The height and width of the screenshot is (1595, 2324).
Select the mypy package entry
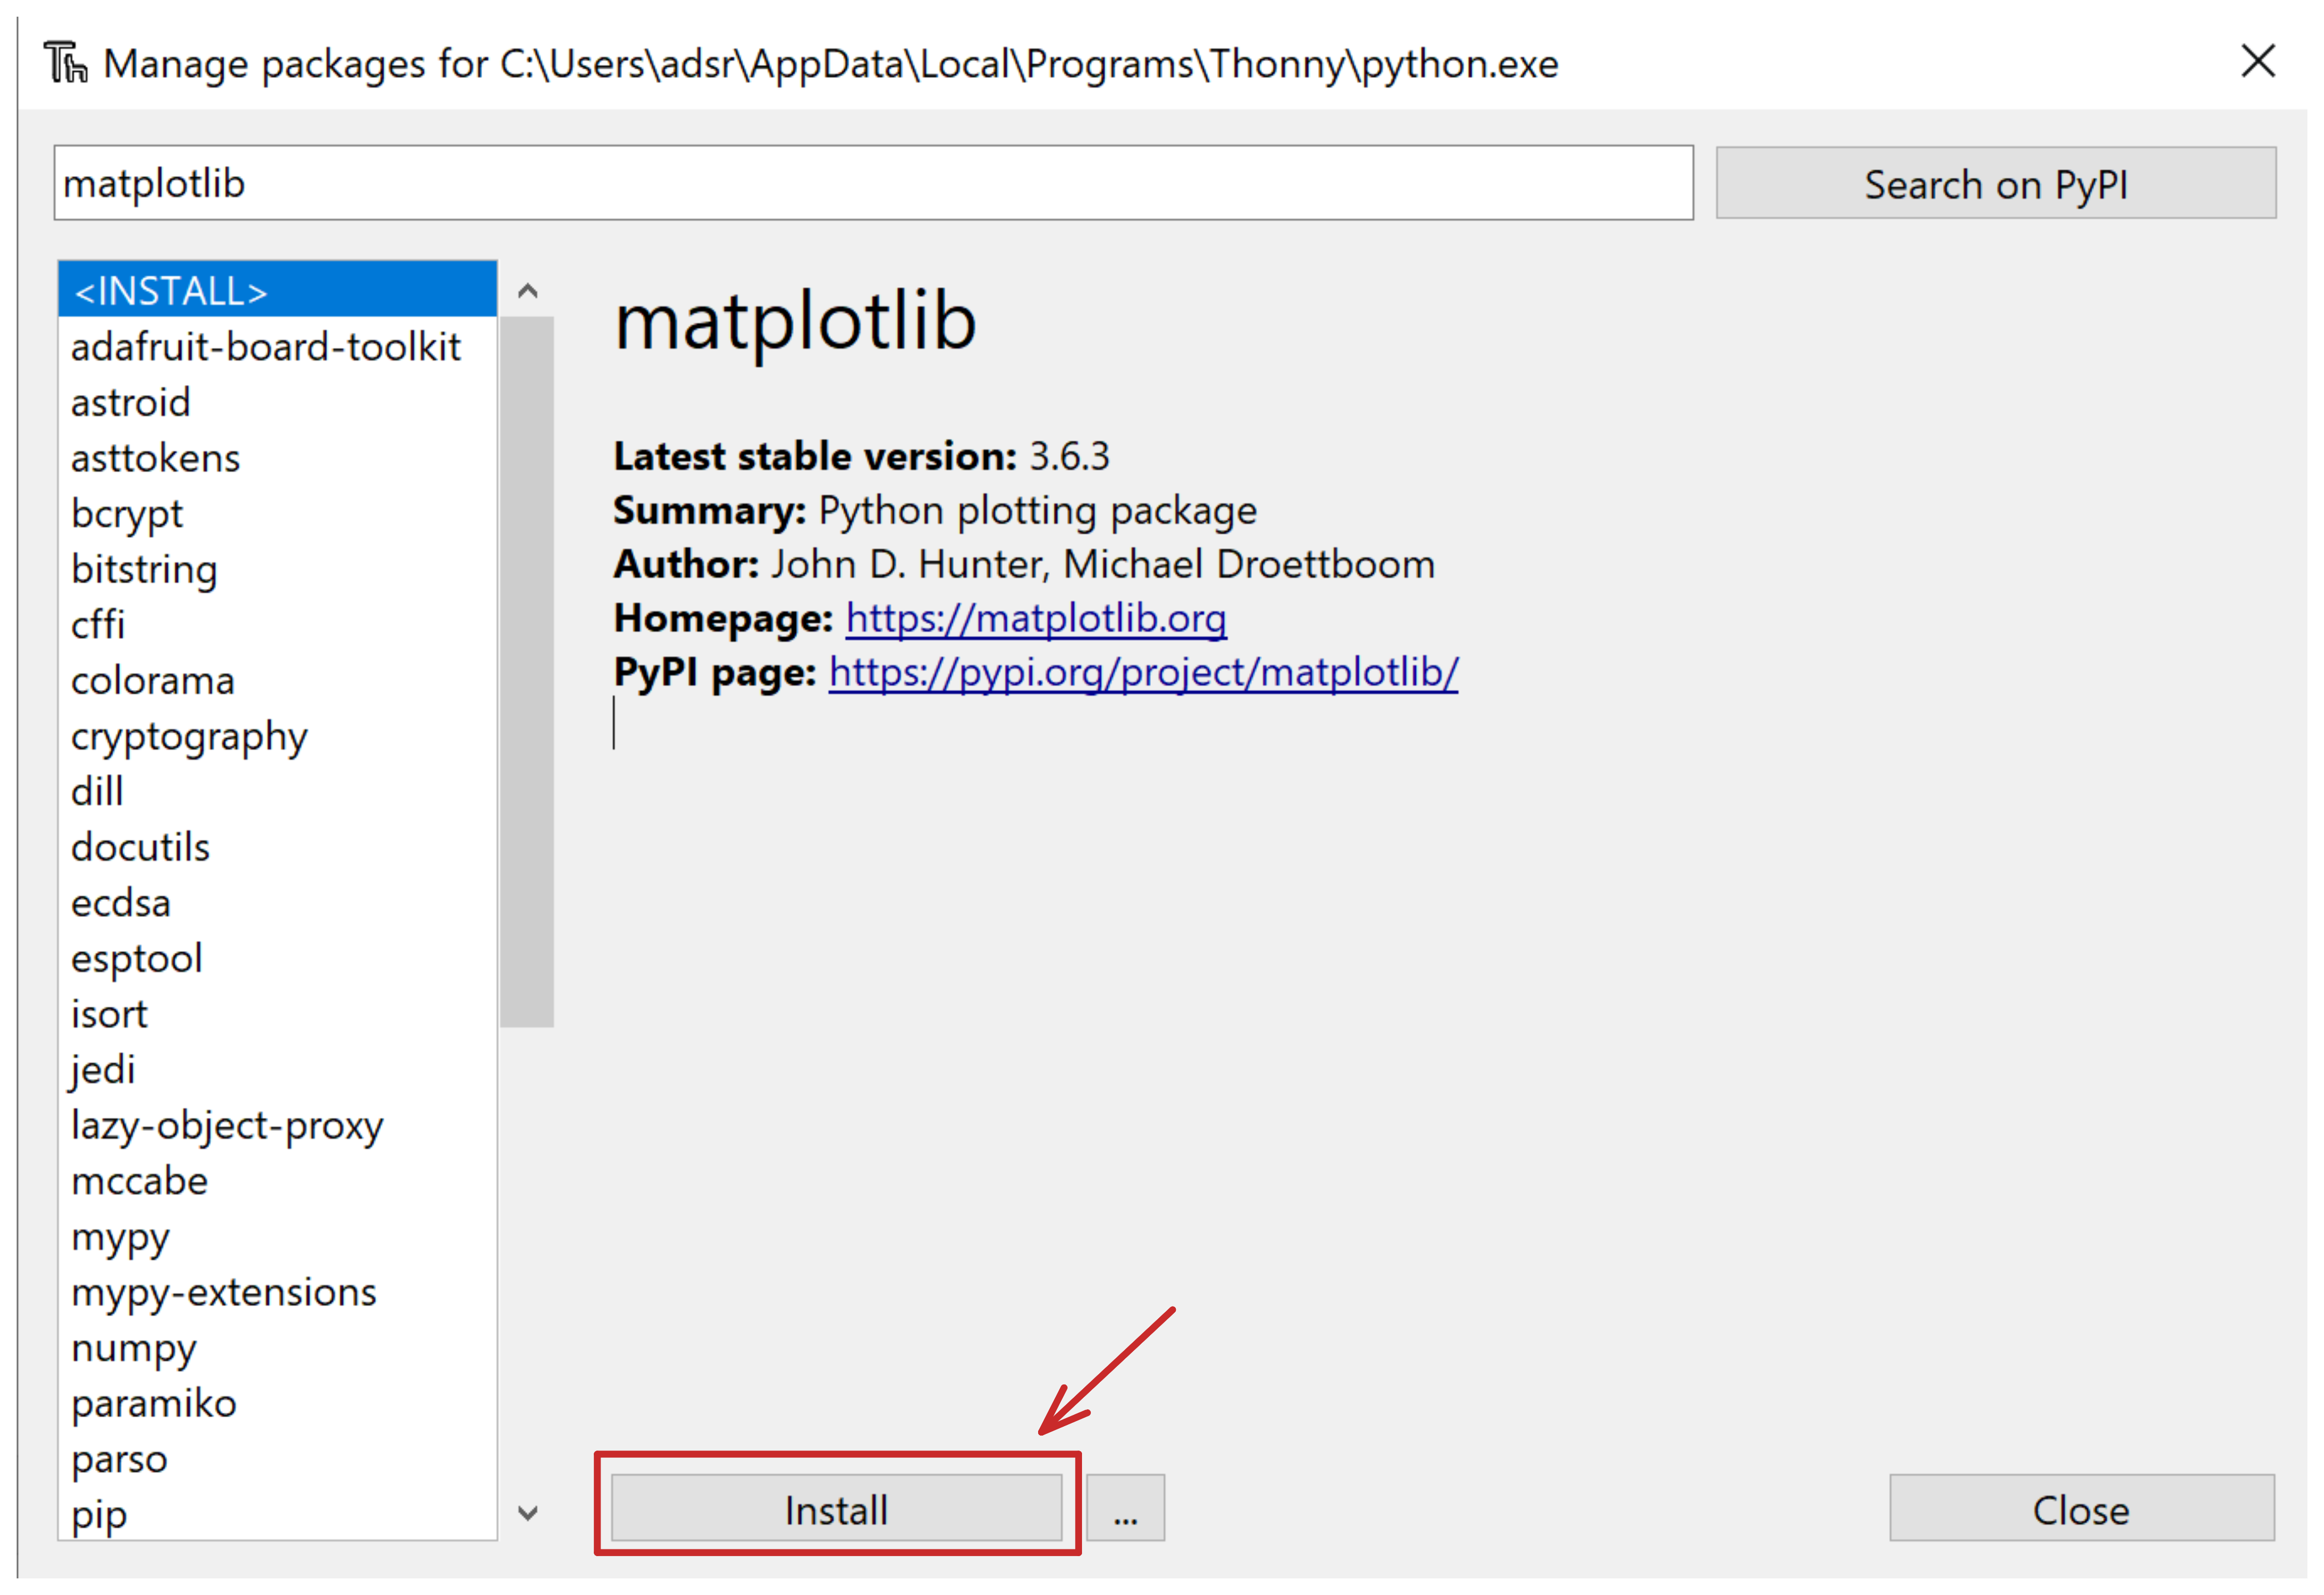point(277,1237)
